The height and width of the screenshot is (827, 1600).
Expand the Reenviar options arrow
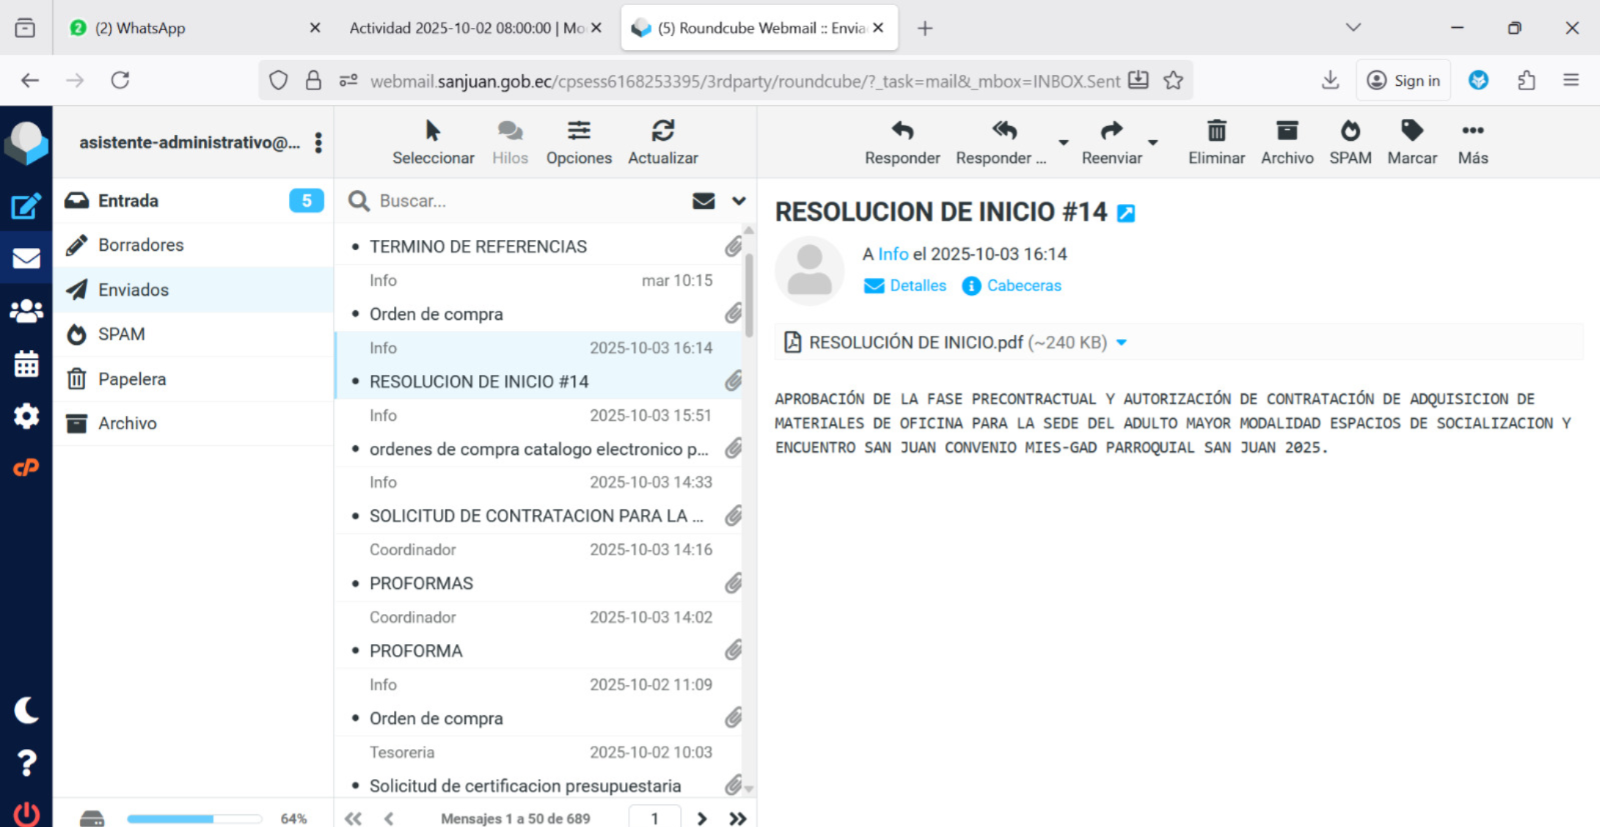tap(1153, 142)
